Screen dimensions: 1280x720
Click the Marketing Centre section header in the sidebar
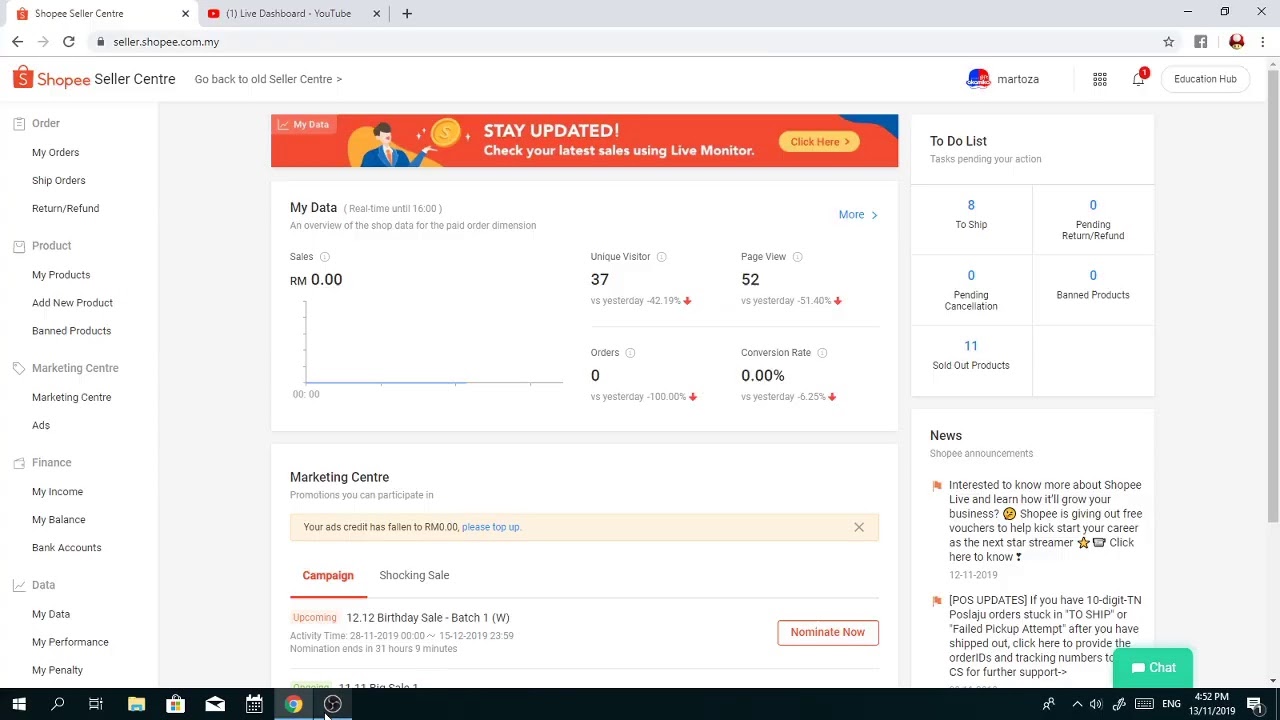75,368
